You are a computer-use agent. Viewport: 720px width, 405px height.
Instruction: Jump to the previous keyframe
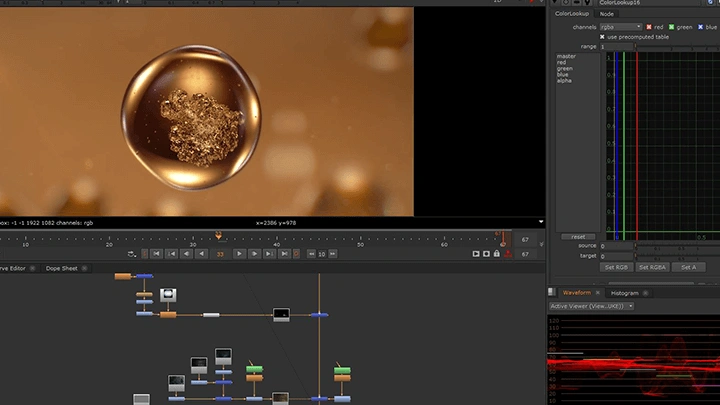click(x=171, y=254)
